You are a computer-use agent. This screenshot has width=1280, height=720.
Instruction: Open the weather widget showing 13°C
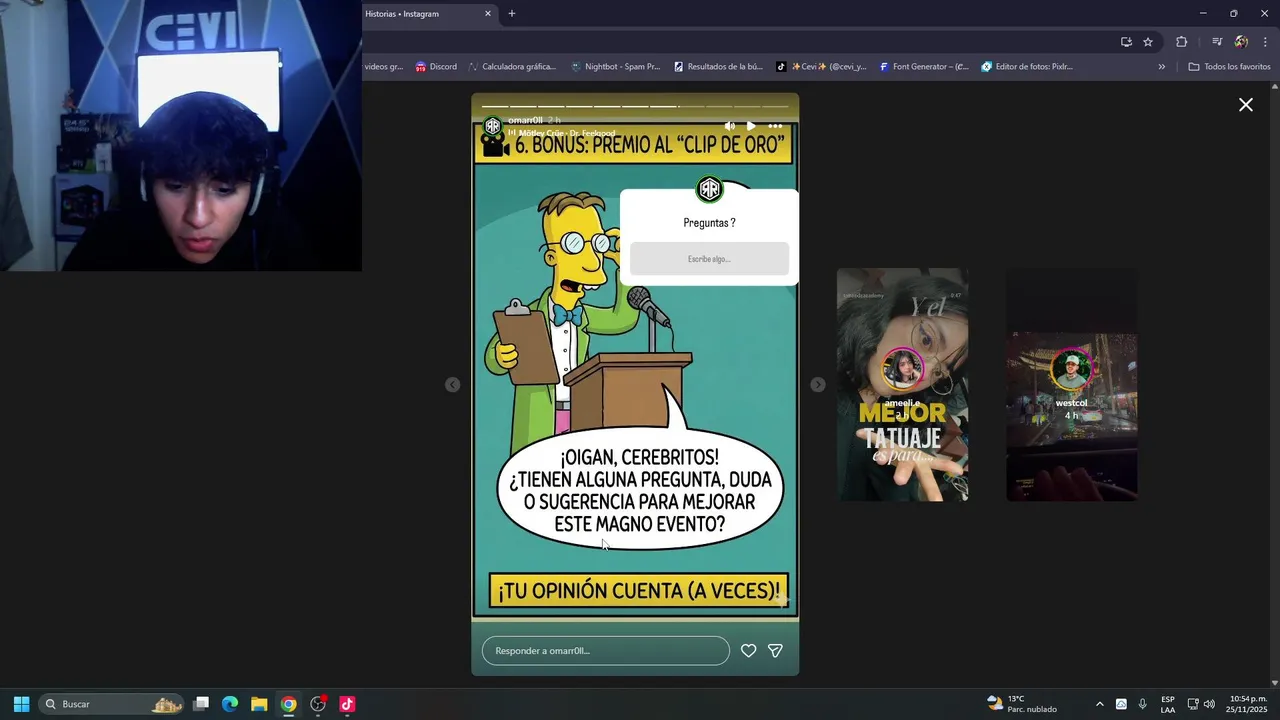[x=1021, y=704]
